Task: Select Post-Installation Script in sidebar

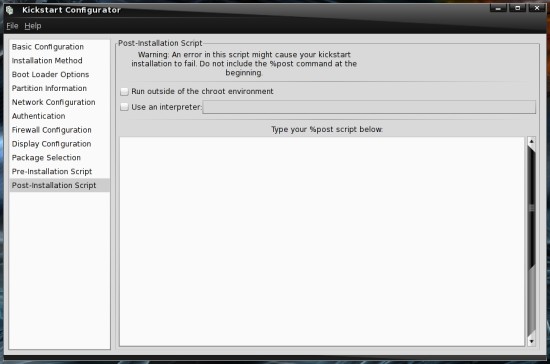Action: click(x=59, y=185)
